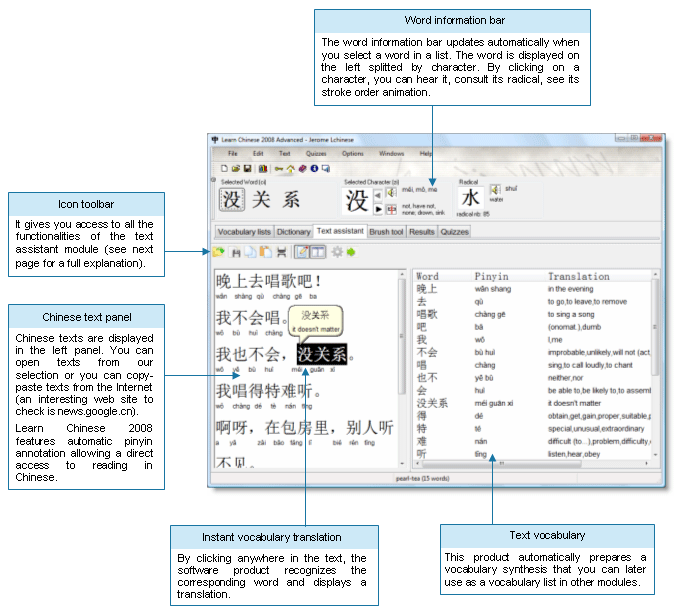Open the File menu
This screenshot has height=613, width=680.
coord(233,153)
